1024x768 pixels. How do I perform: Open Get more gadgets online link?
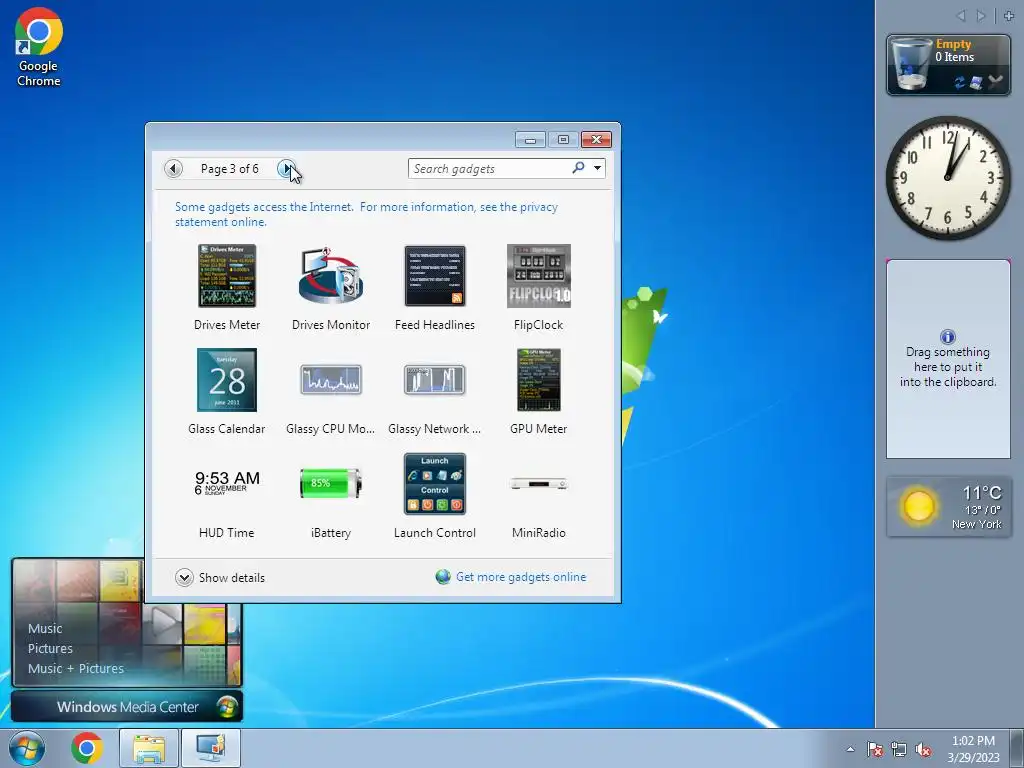tap(520, 577)
